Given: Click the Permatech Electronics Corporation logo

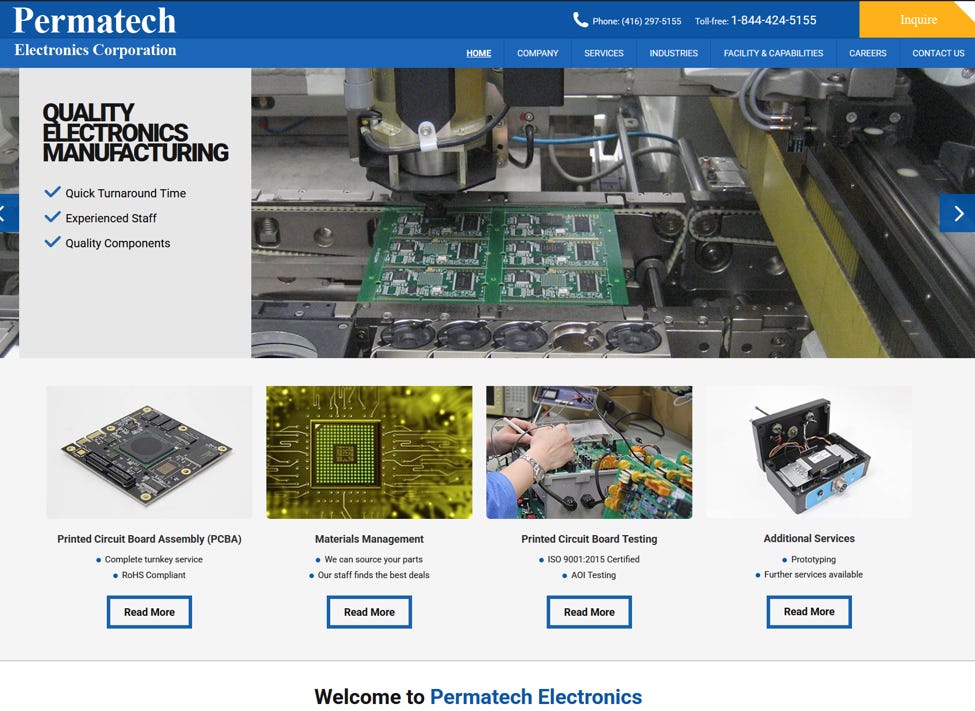Looking at the screenshot, I should [x=95, y=32].
